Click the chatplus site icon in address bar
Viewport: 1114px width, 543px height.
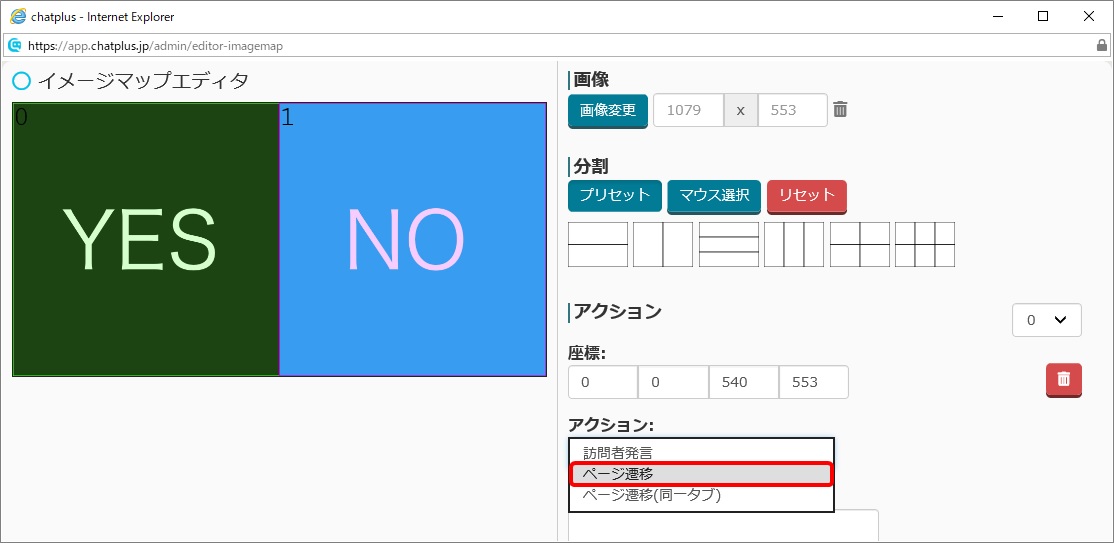(x=14, y=45)
